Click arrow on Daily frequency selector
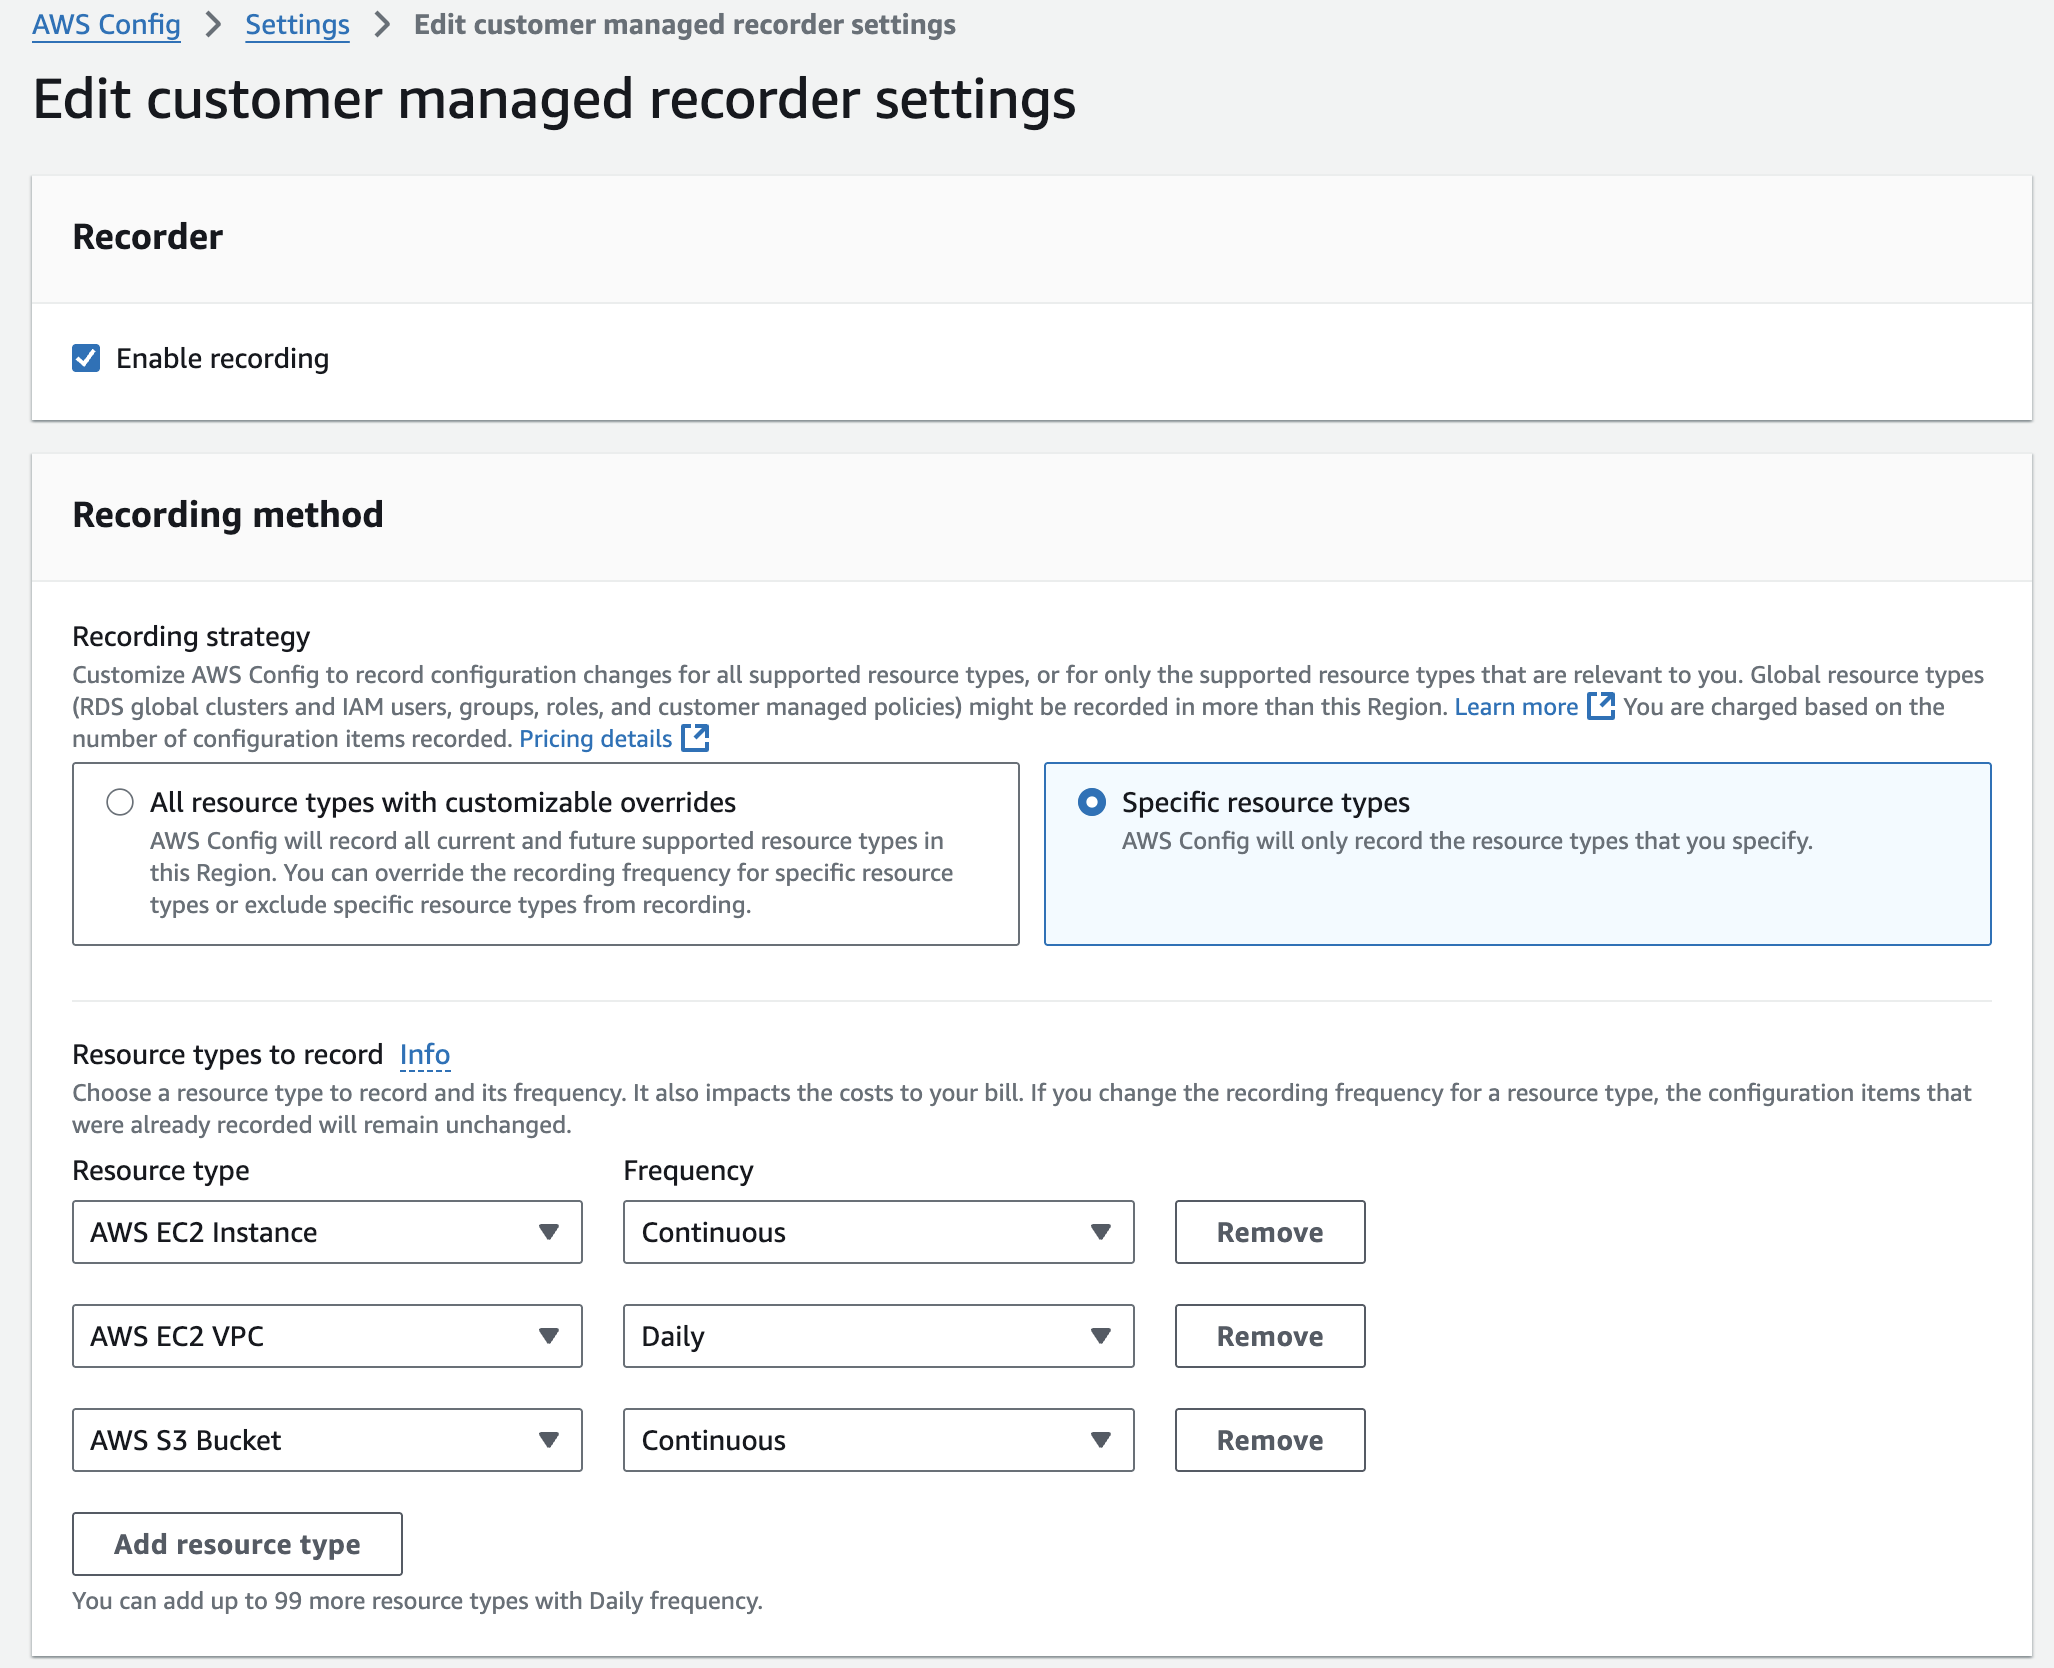Screen dimensions: 2054x1668 (1100, 1336)
